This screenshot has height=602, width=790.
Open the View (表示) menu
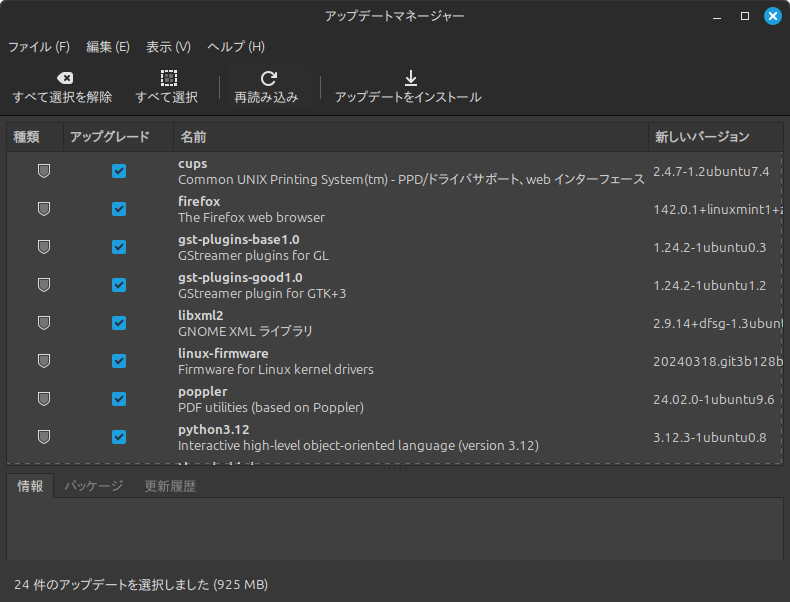pos(168,46)
